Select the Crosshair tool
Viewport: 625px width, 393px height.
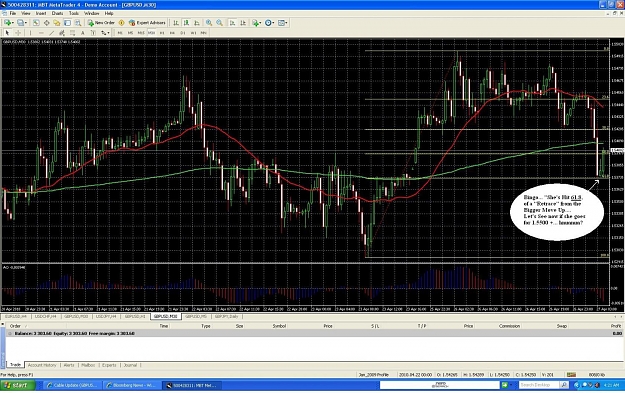coord(18,33)
